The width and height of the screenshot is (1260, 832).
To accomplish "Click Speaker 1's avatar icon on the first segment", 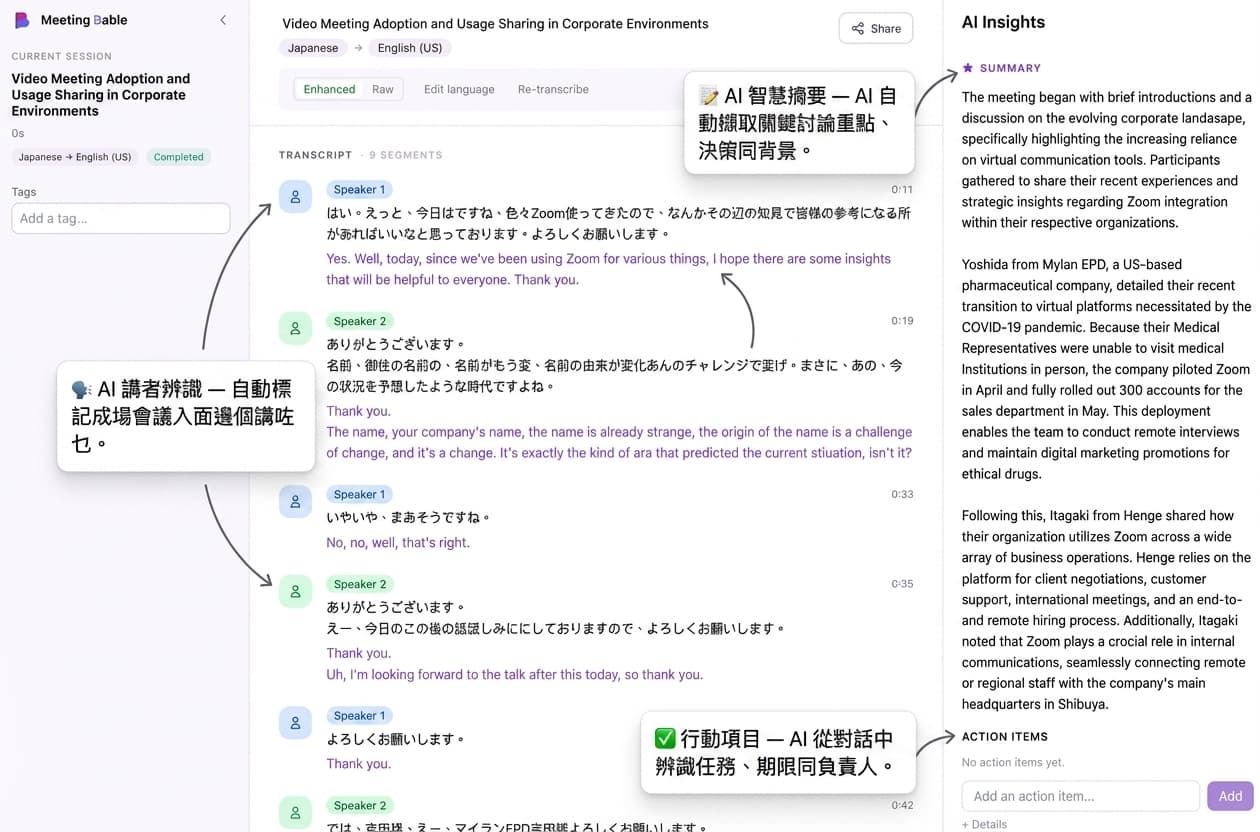I will [x=295, y=197].
